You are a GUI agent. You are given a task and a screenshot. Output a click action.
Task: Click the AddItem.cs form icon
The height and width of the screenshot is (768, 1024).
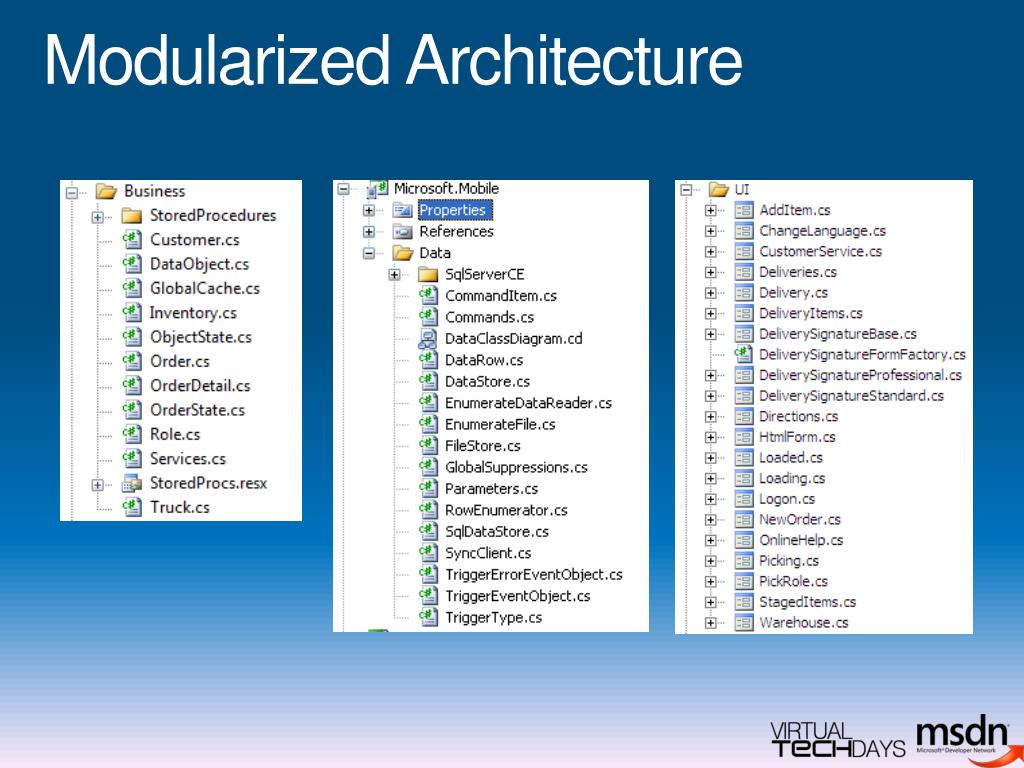[744, 210]
